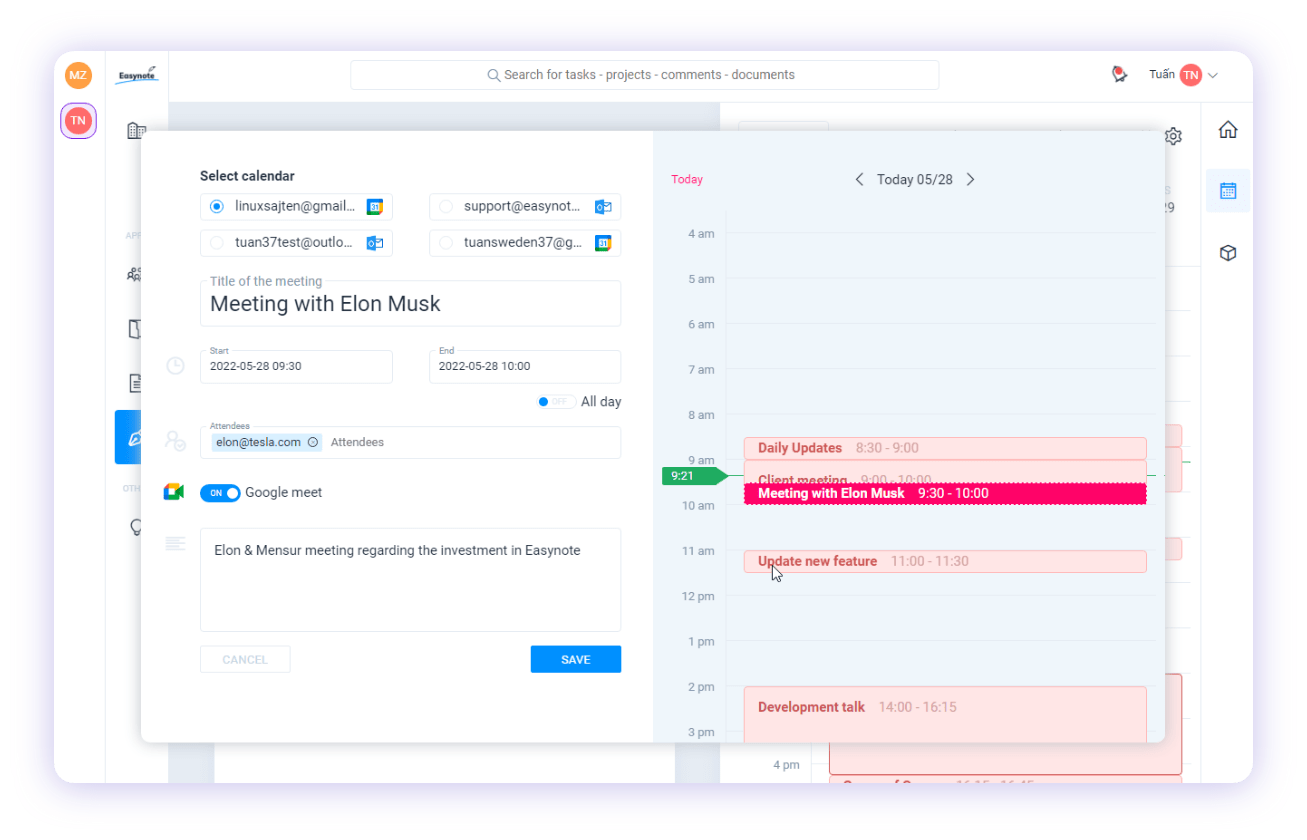Click the 12 pm time label
This screenshot has width=1307, height=840.
coord(699,597)
